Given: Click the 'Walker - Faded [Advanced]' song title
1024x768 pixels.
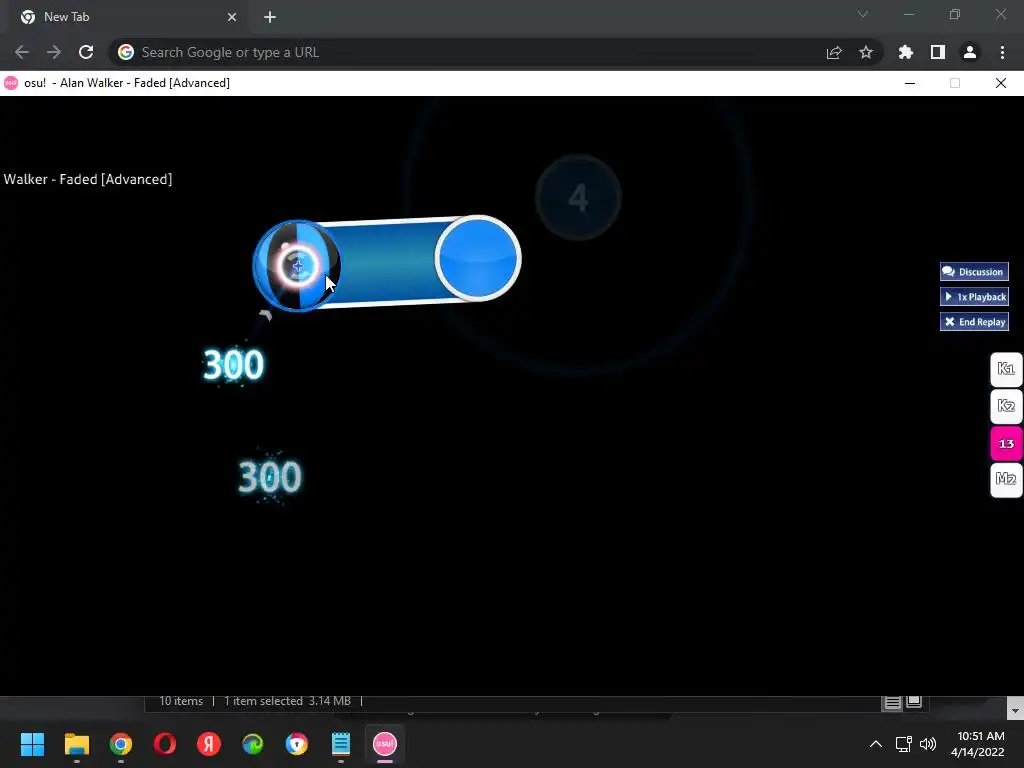Looking at the screenshot, I should (x=88, y=179).
